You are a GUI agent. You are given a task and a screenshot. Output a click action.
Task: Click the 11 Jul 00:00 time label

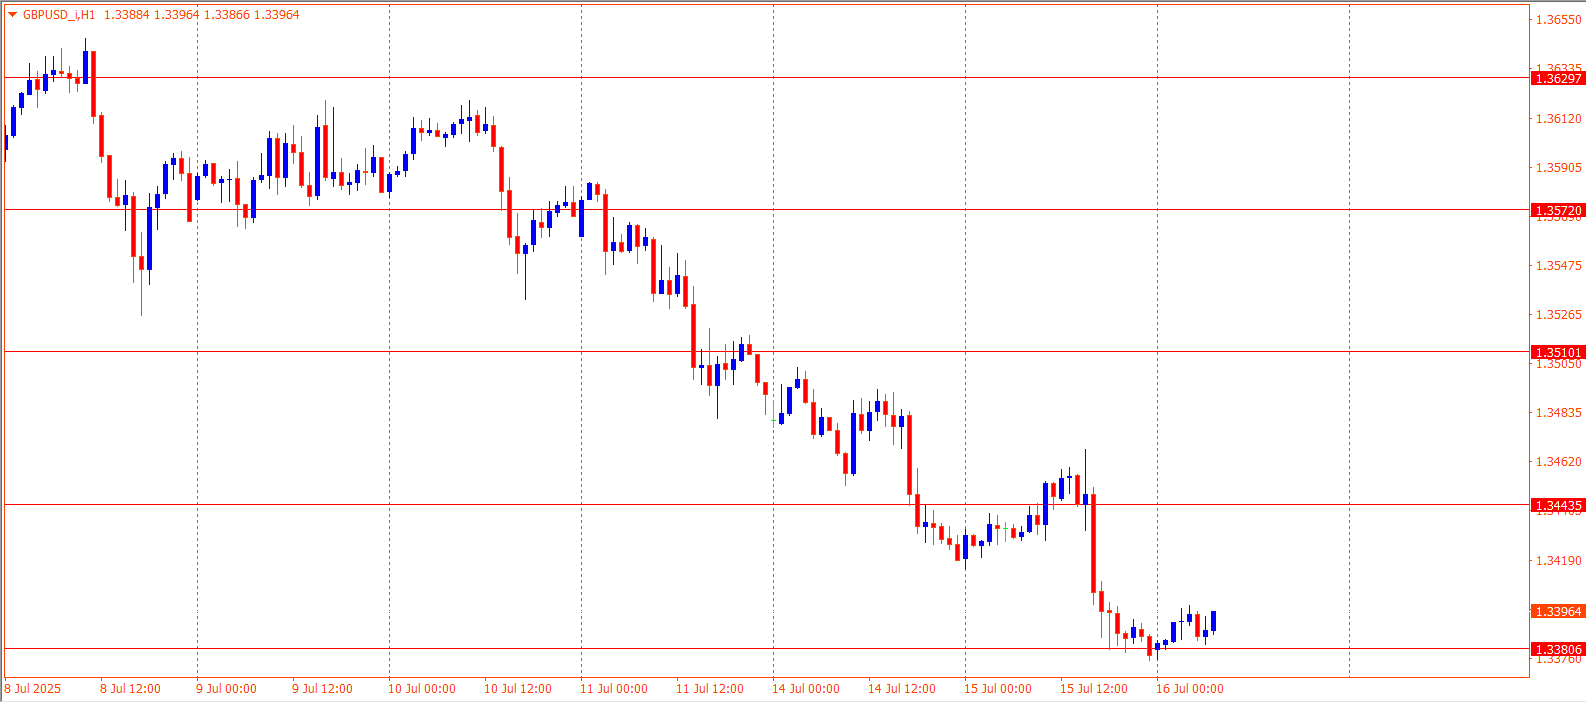point(614,689)
